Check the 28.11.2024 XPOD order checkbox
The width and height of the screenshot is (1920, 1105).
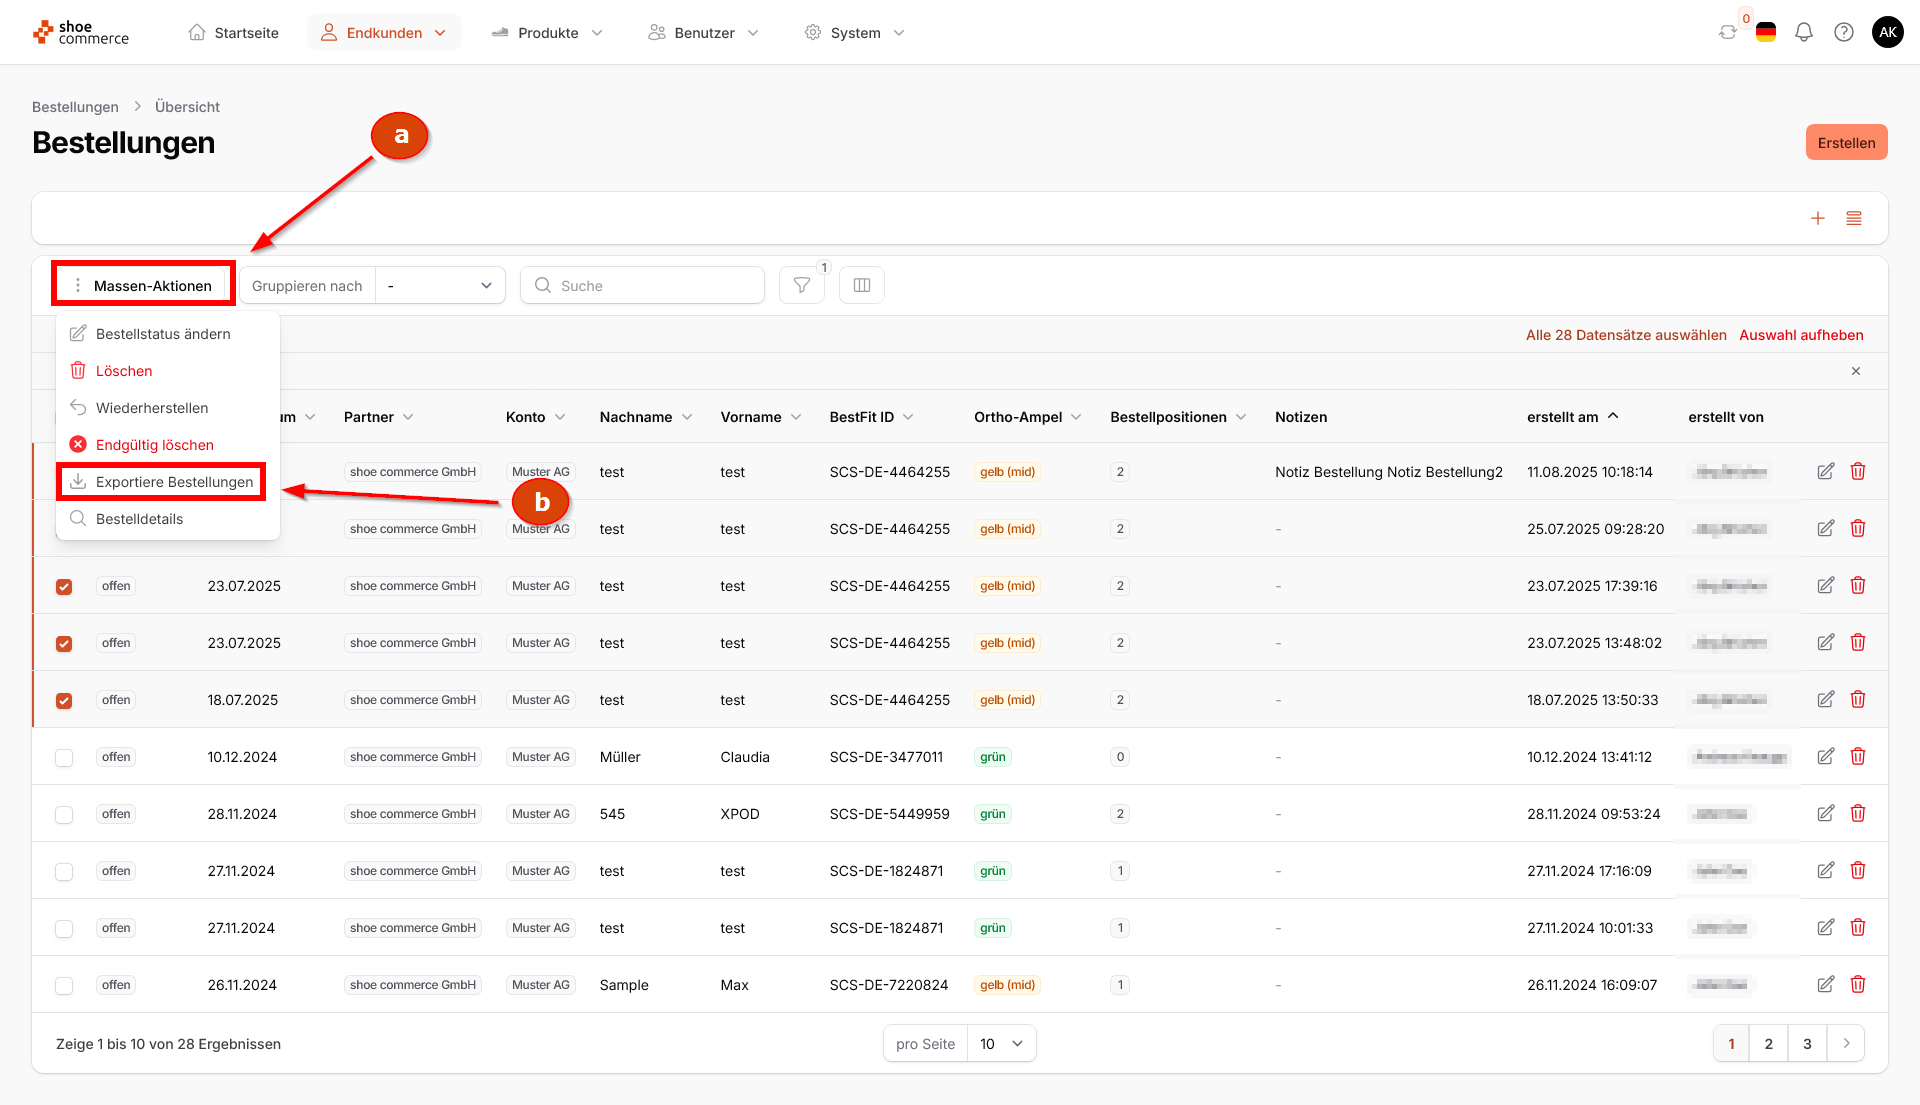coord(64,814)
